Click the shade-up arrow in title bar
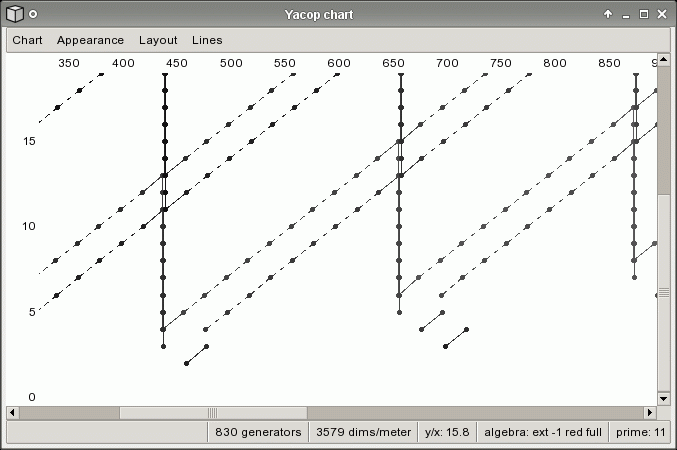Viewport: 677px width, 450px height. pyautogui.click(x=608, y=14)
